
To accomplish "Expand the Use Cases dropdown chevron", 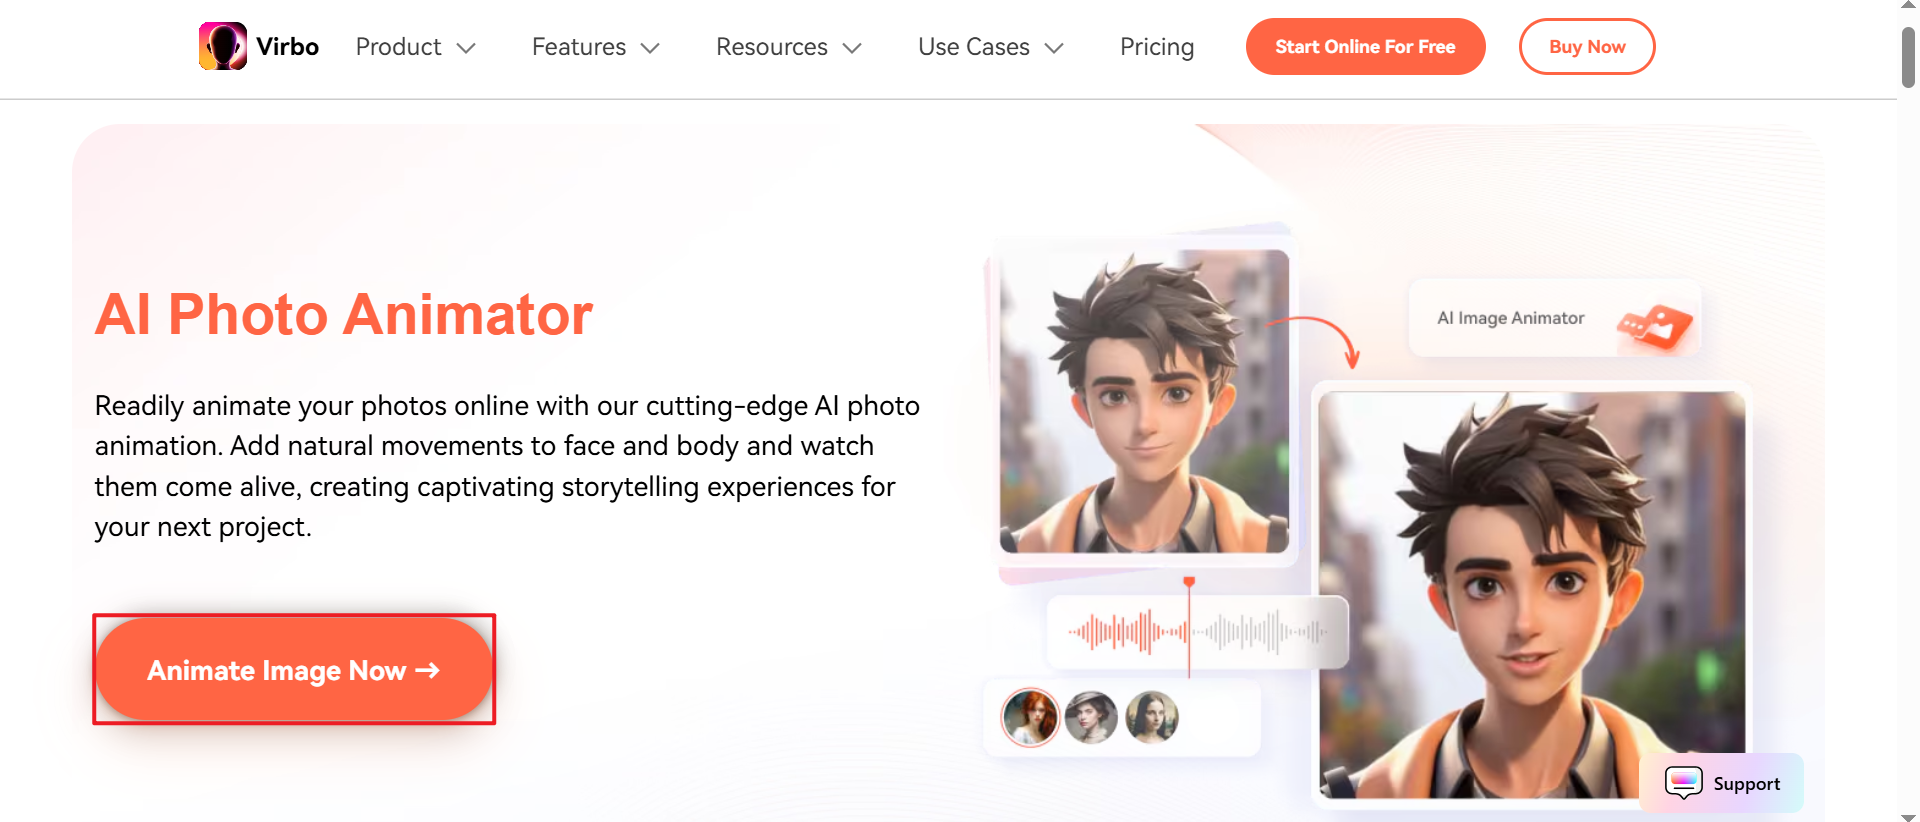I will click(x=1054, y=48).
